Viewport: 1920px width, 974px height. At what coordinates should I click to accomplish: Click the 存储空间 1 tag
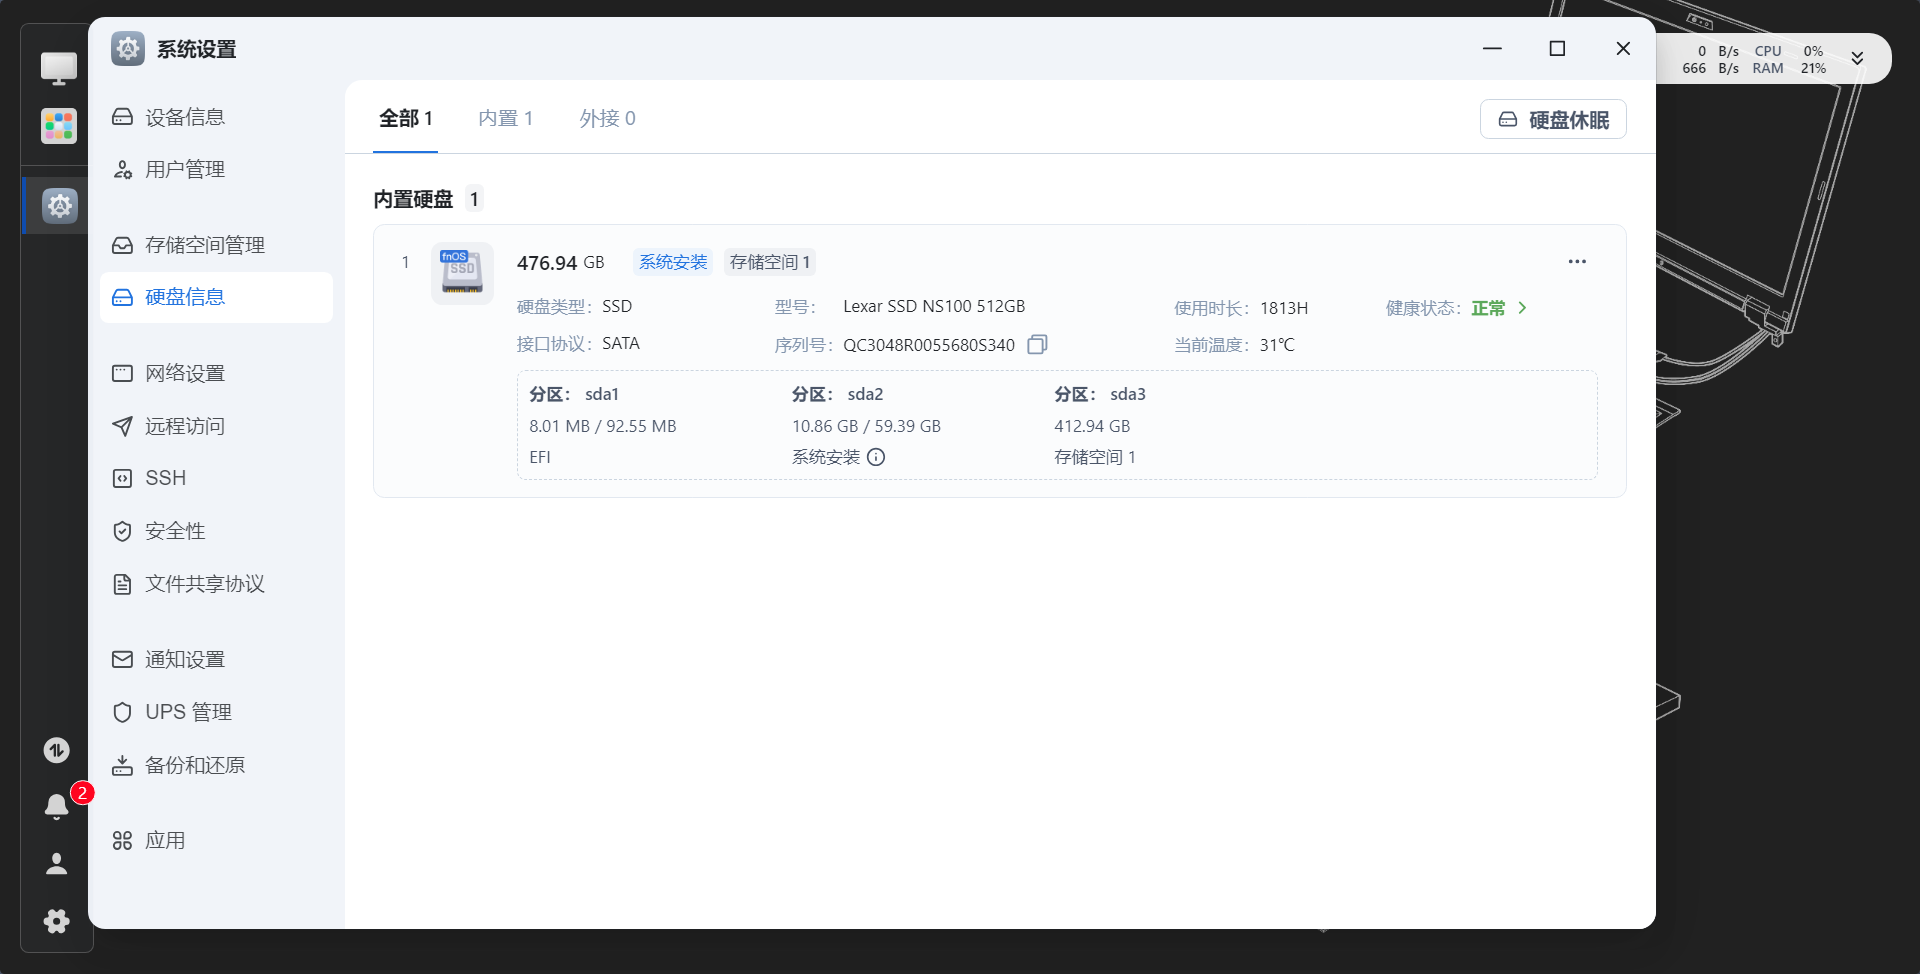769,262
